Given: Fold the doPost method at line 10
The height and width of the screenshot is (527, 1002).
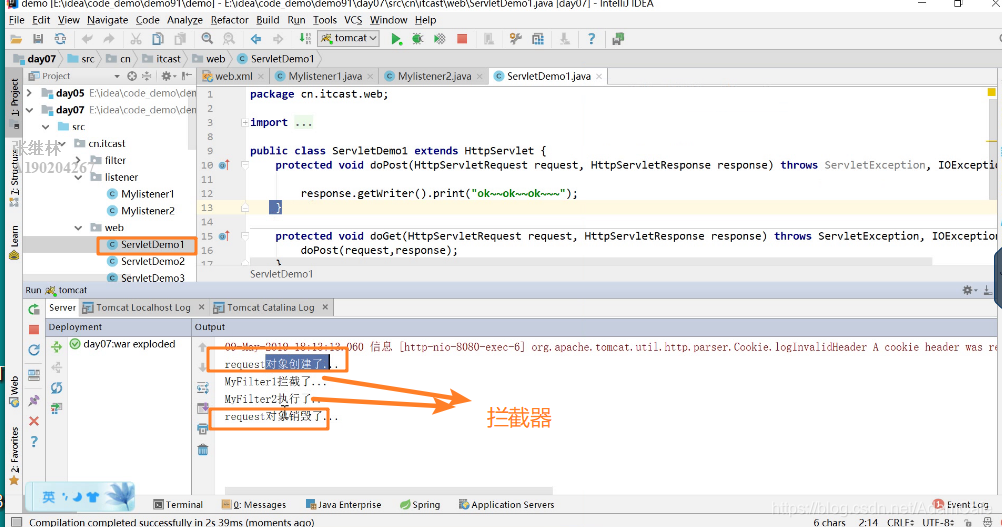Looking at the screenshot, I should click(x=245, y=165).
